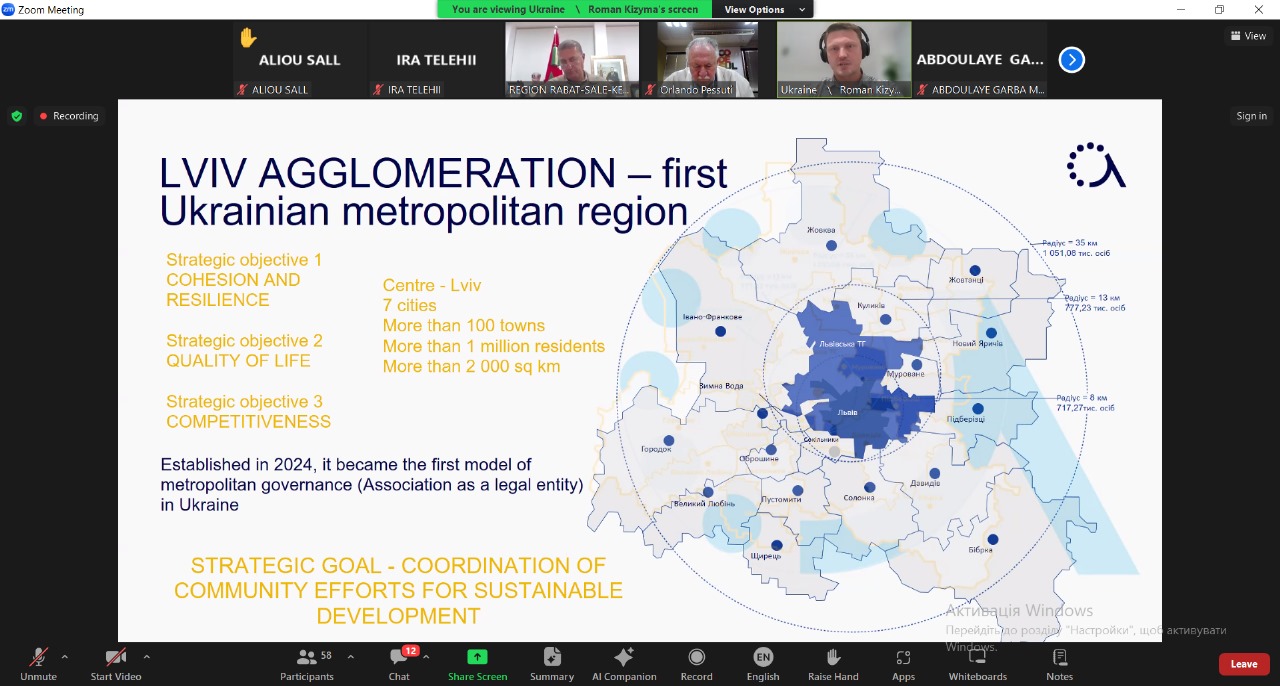Open Whiteboards from the toolbar
This screenshot has width=1280, height=686.
click(977, 664)
